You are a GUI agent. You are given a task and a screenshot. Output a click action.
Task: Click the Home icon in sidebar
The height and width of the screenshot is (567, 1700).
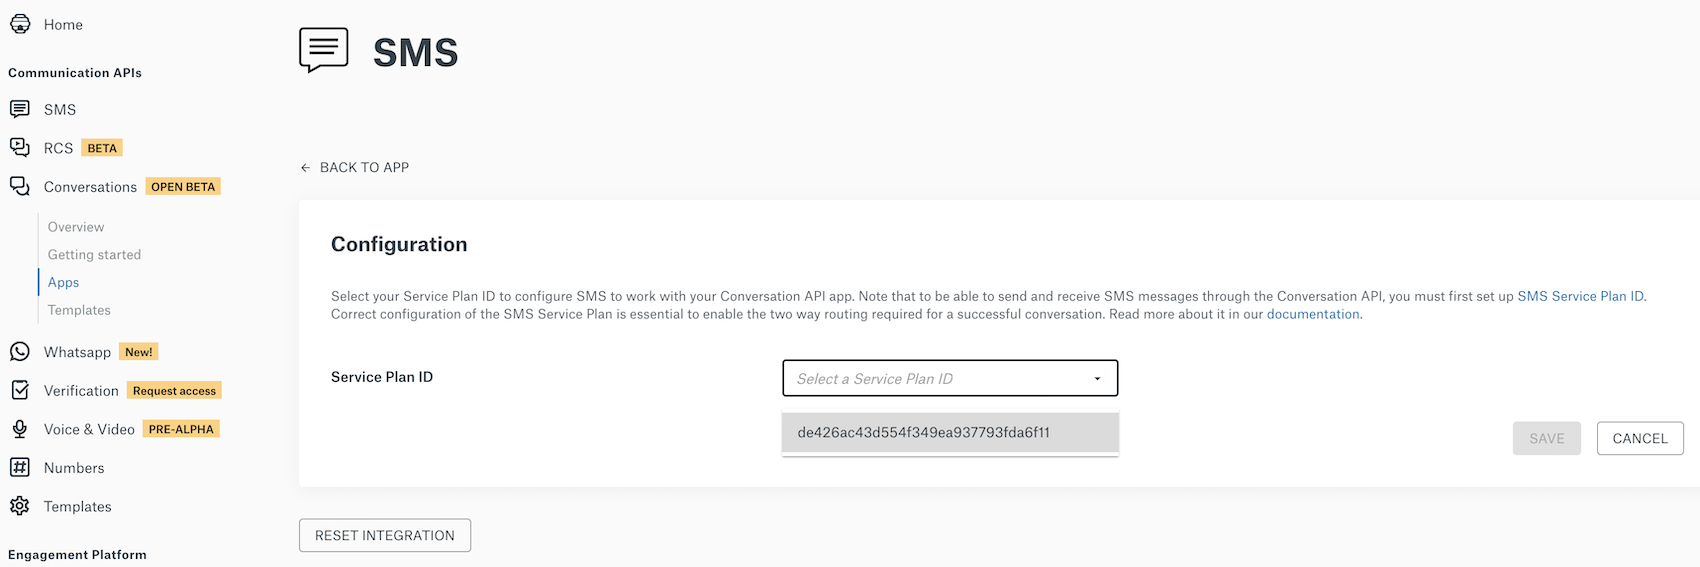(20, 24)
